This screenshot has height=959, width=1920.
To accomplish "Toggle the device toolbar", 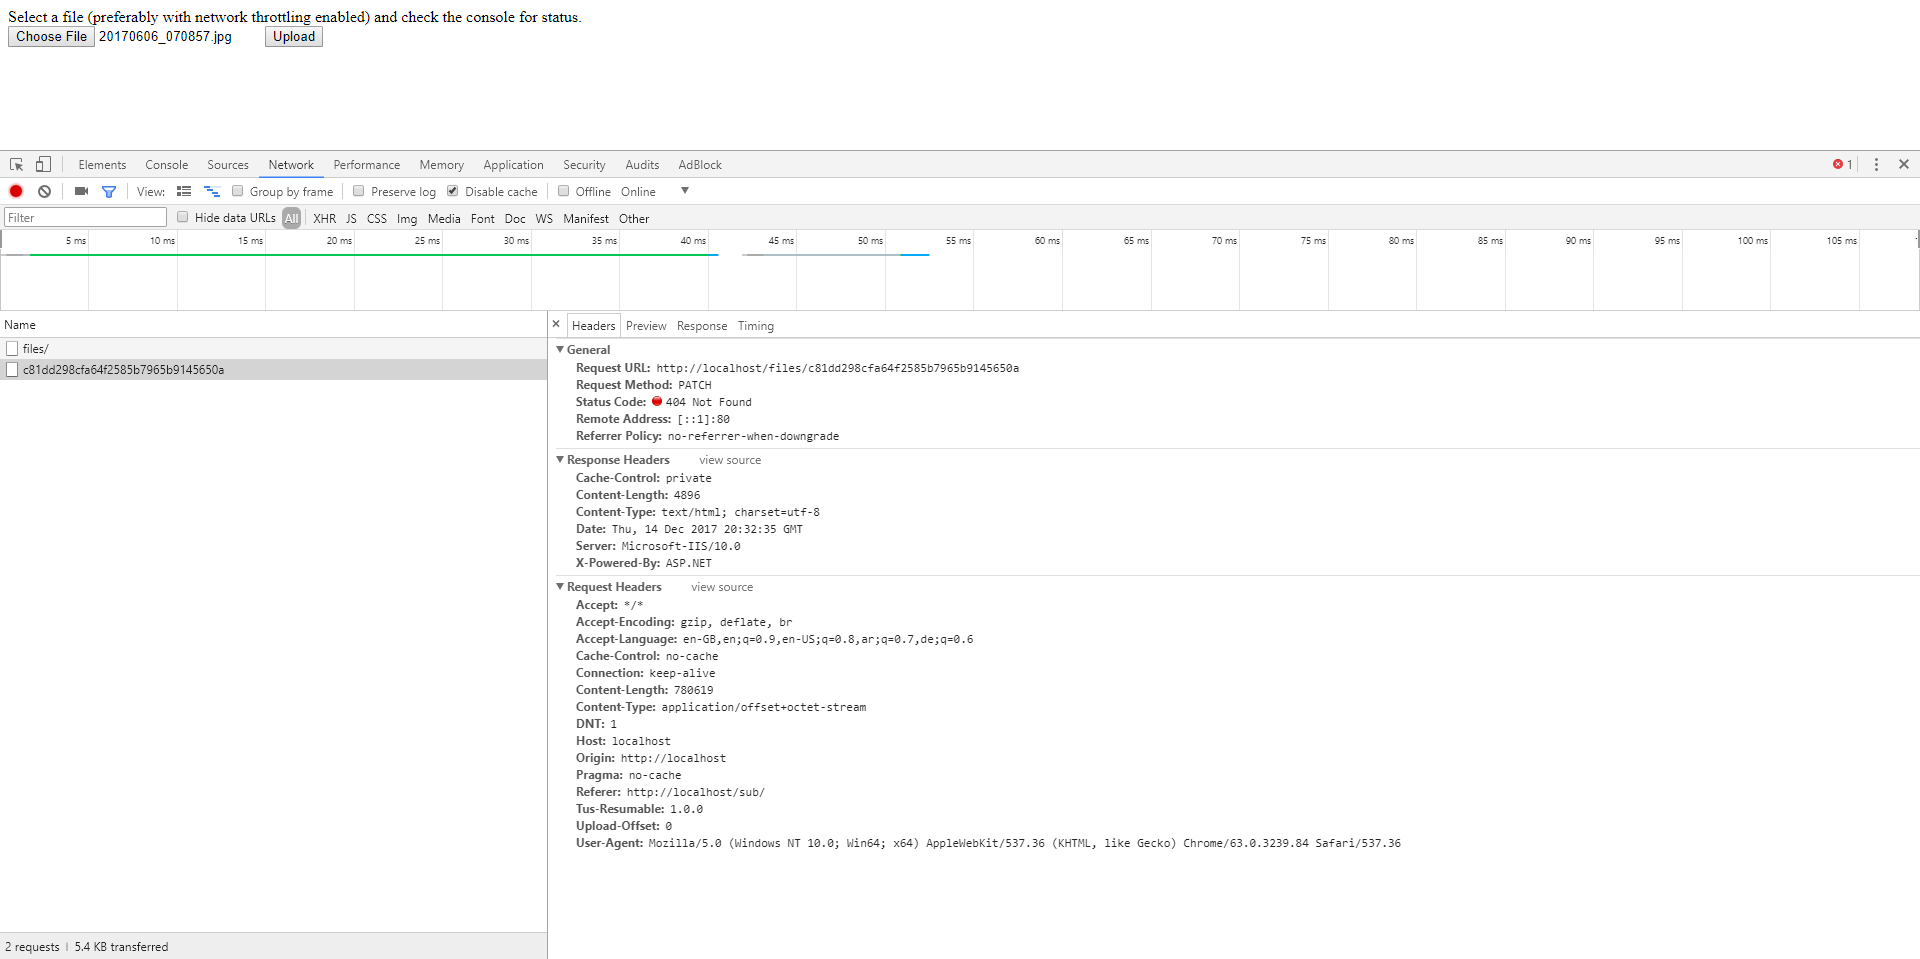I will tap(42, 164).
